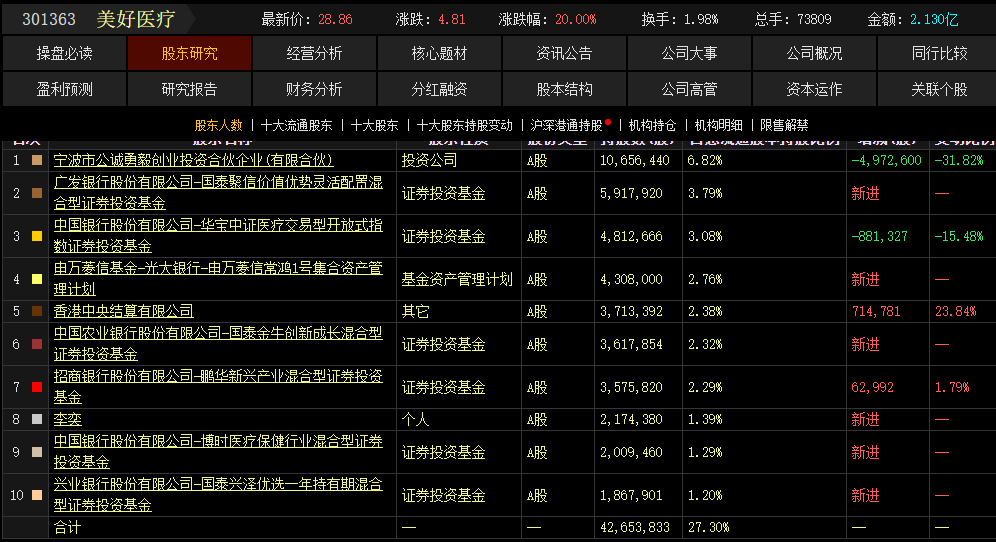Open the 中国银行 华宝中证医疗 fund link
The height and width of the screenshot is (542, 996).
click(x=219, y=236)
